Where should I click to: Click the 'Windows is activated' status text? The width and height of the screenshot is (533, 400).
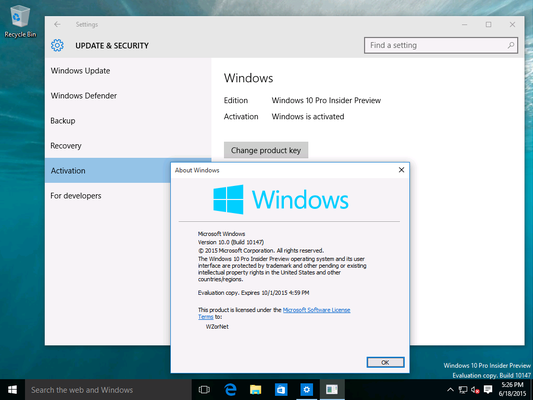[308, 117]
